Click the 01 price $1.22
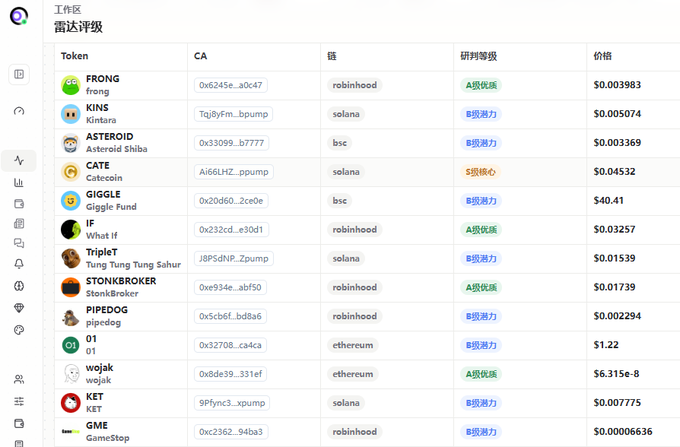The width and height of the screenshot is (680, 447). (606, 345)
